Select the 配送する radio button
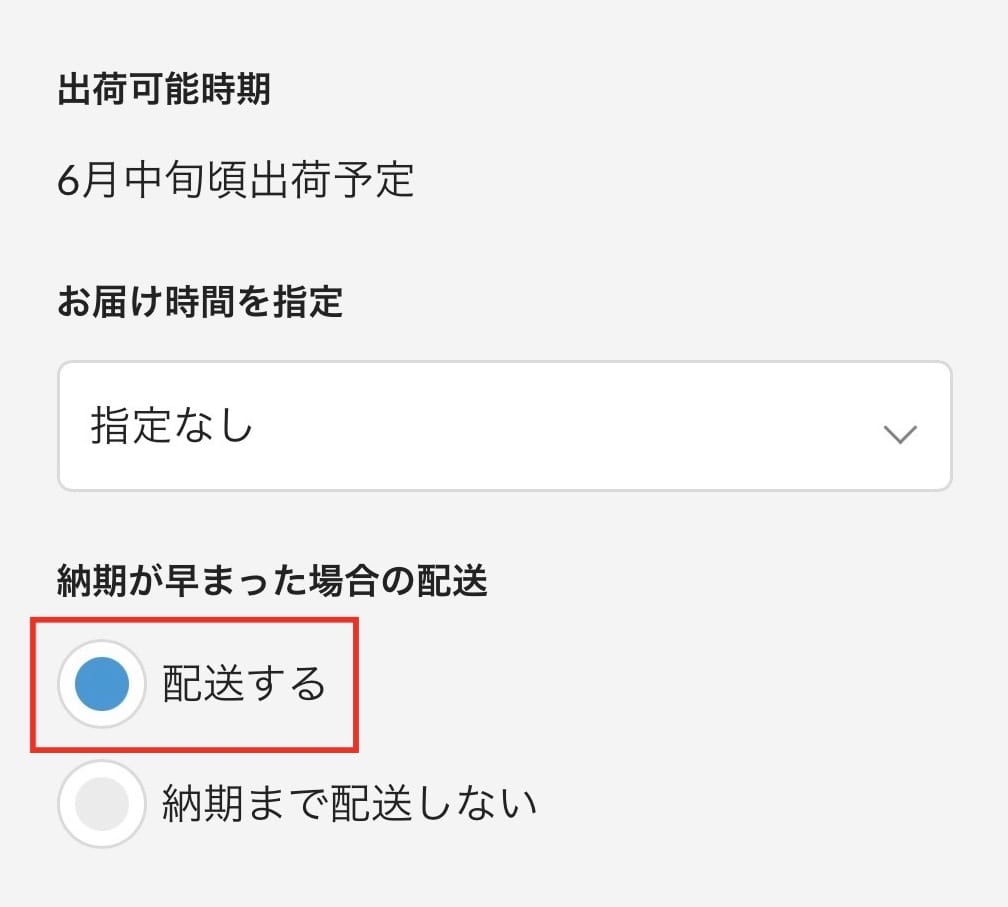This screenshot has width=1008, height=907. [x=102, y=684]
